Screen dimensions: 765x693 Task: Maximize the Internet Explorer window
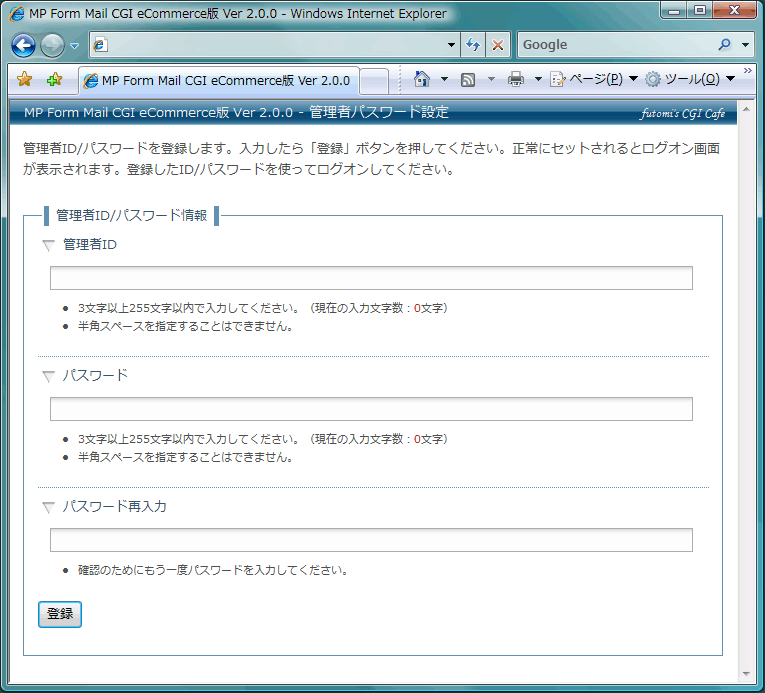[700, 10]
